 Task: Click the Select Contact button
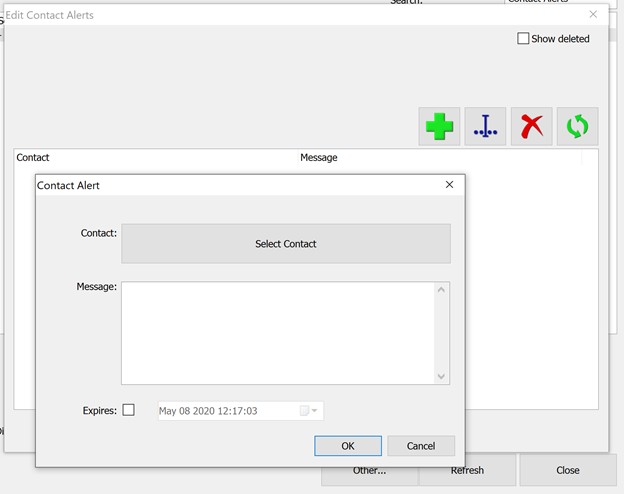[x=286, y=244]
